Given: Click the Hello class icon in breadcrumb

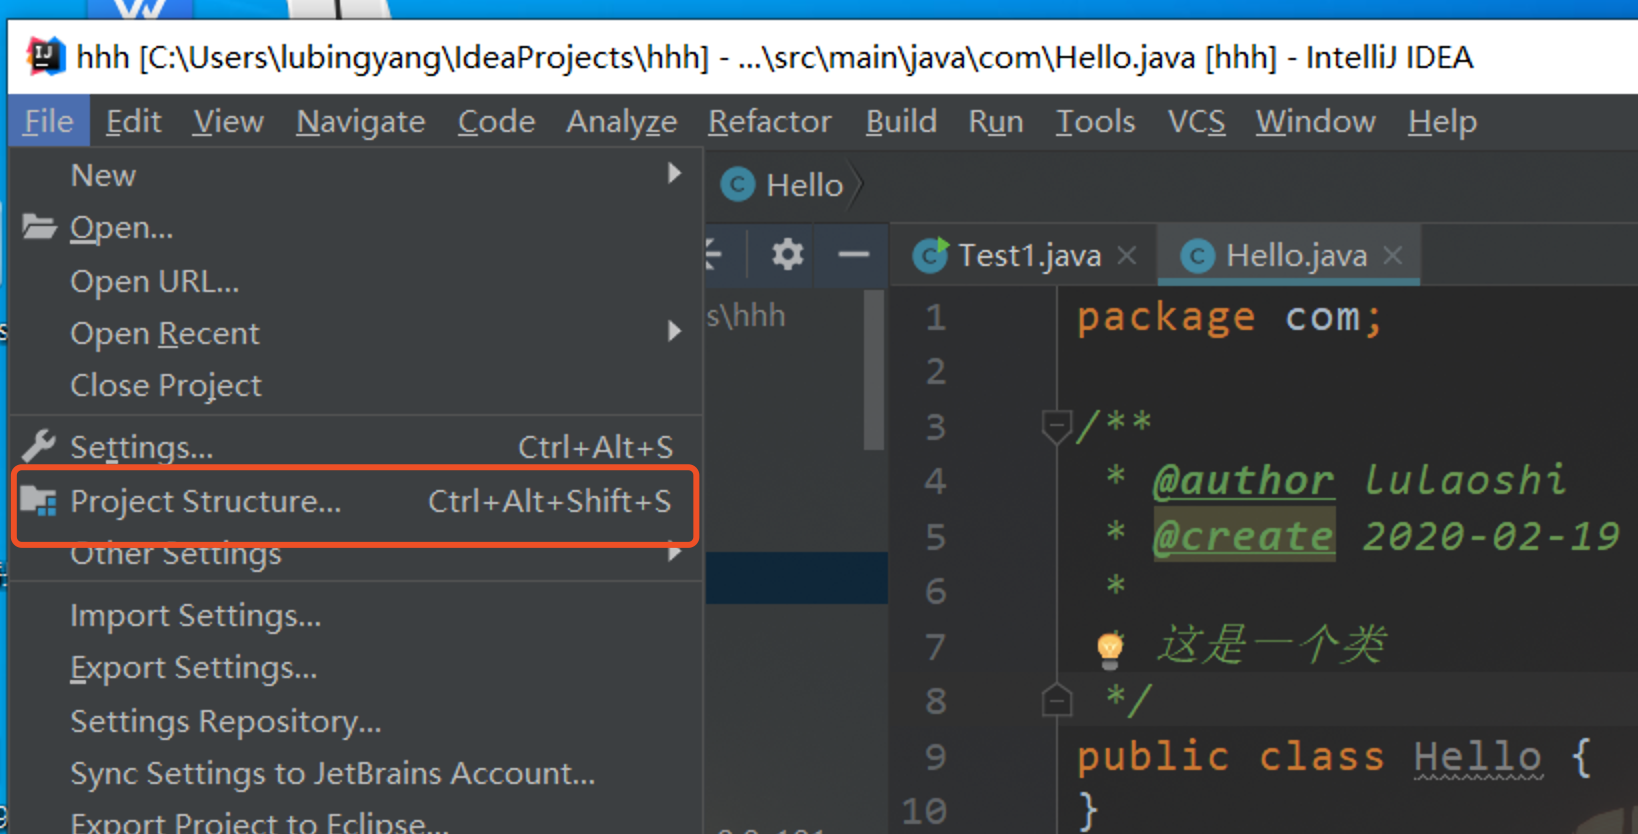Looking at the screenshot, I should click(x=738, y=185).
